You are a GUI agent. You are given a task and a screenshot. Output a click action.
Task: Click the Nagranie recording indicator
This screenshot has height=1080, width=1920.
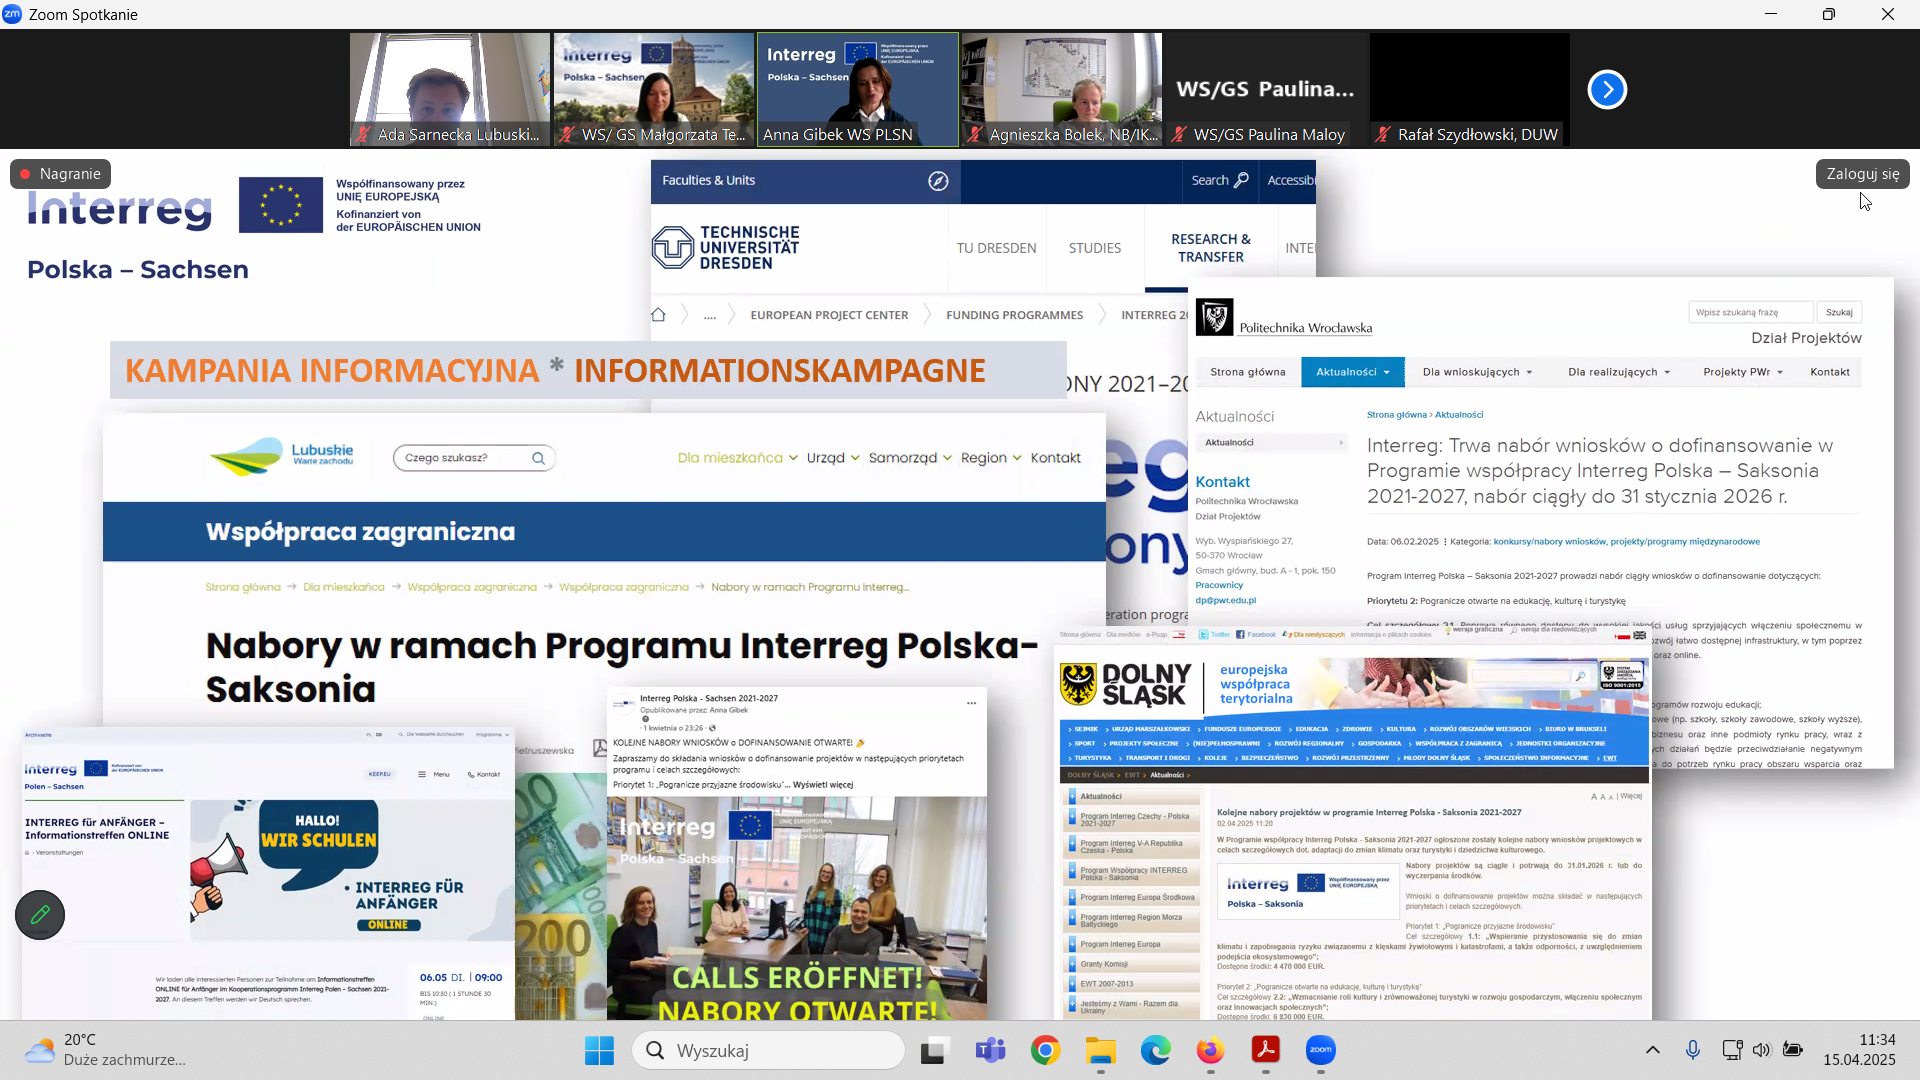coord(61,174)
